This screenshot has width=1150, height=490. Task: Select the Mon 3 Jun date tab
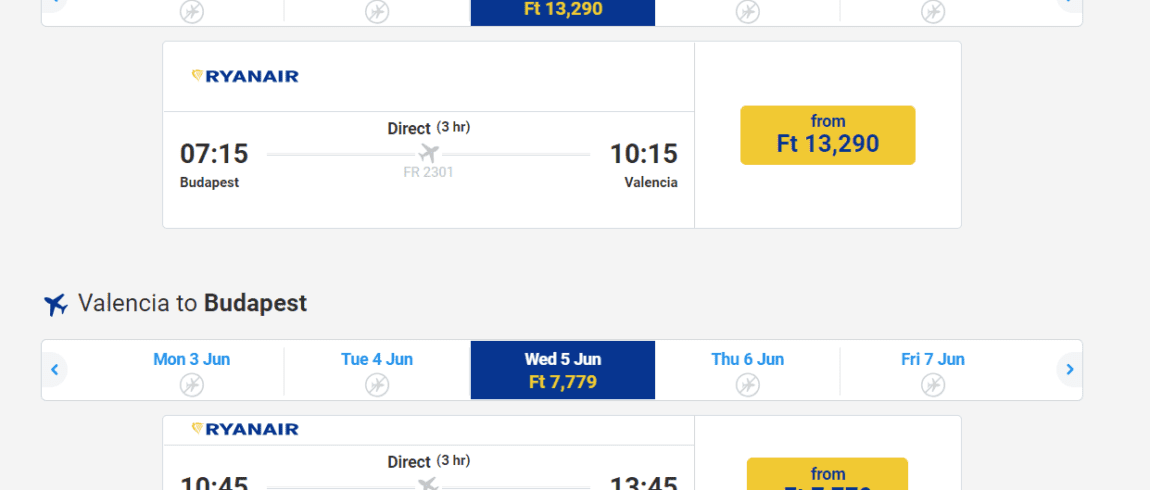coord(191,370)
